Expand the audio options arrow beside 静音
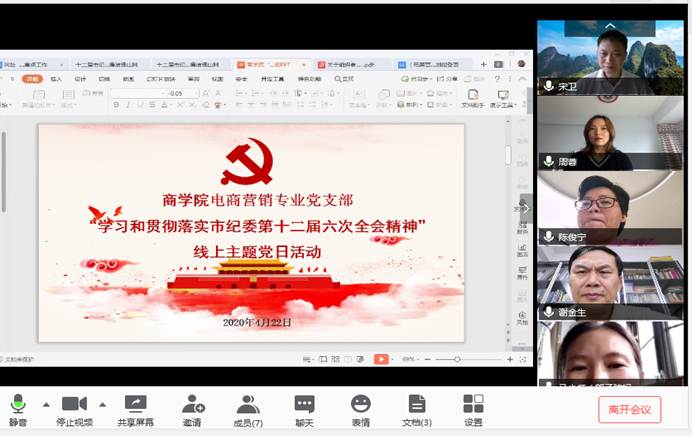692x436 pixels. tap(45, 404)
